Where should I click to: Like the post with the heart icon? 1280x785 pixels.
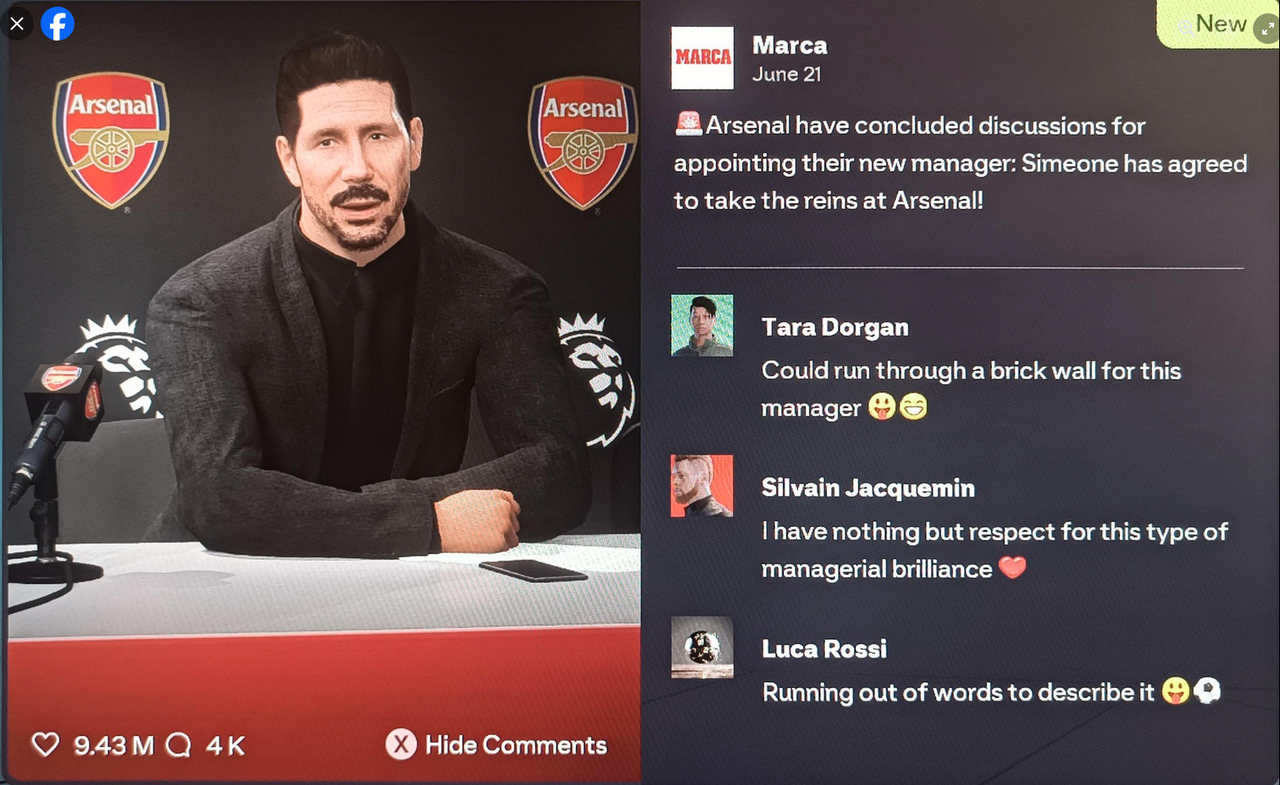coord(45,745)
